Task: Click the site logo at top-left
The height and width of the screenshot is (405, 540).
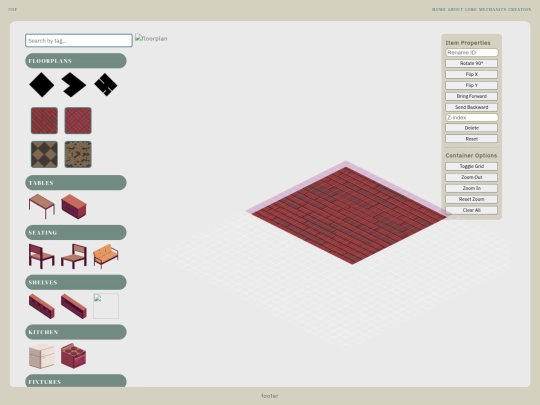Action: pos(13,9)
